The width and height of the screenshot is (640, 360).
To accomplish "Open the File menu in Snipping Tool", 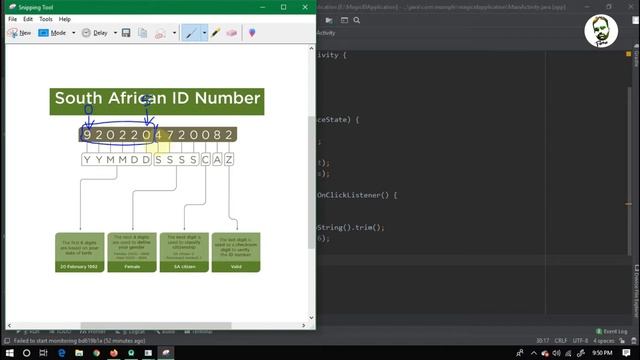I will 13,19.
